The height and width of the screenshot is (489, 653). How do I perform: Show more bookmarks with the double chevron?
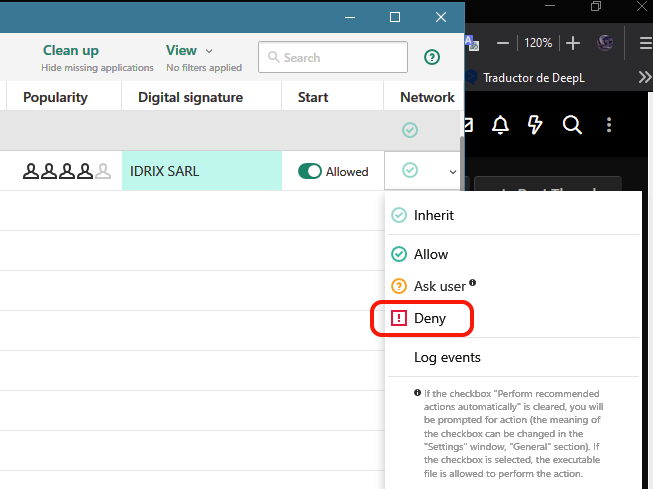[644, 77]
